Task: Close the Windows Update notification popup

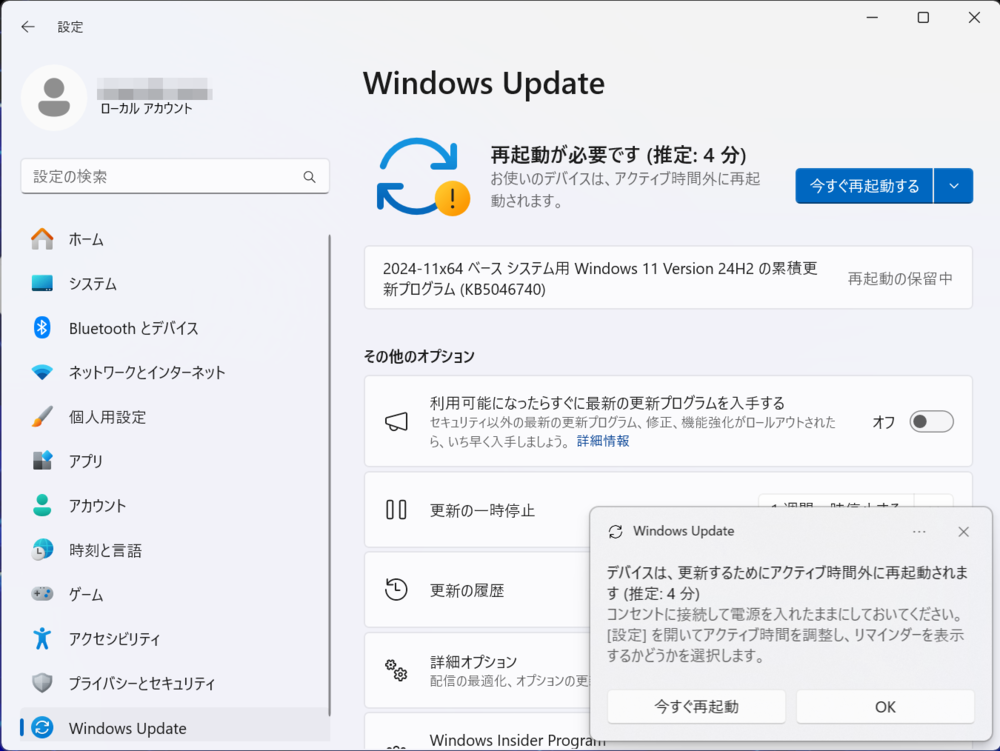Action: point(964,532)
